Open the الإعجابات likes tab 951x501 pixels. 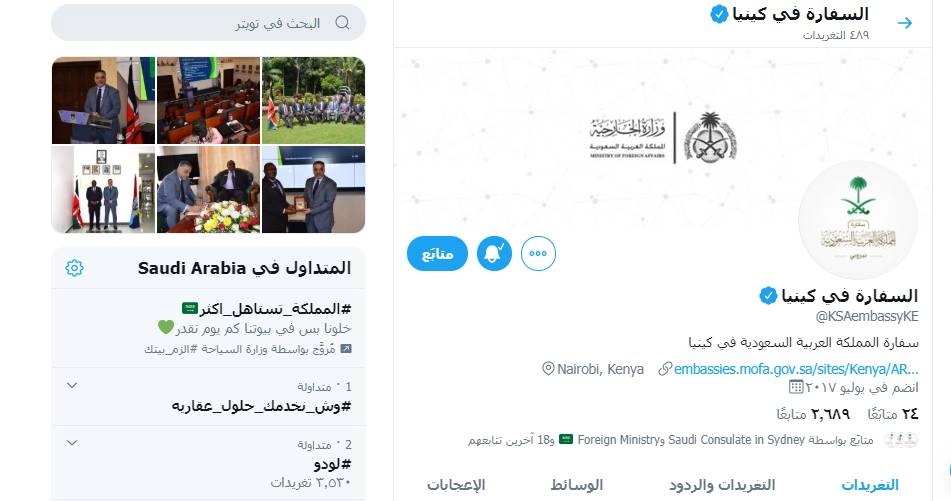point(456,485)
